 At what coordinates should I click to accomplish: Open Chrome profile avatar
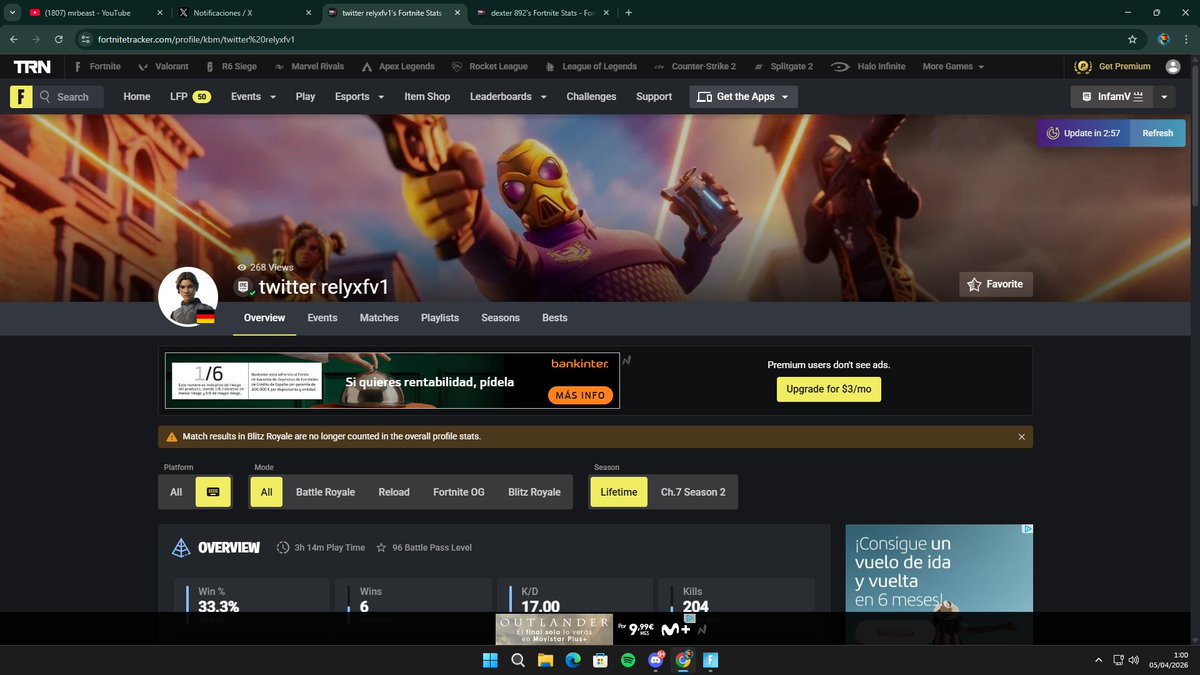coord(1163,39)
